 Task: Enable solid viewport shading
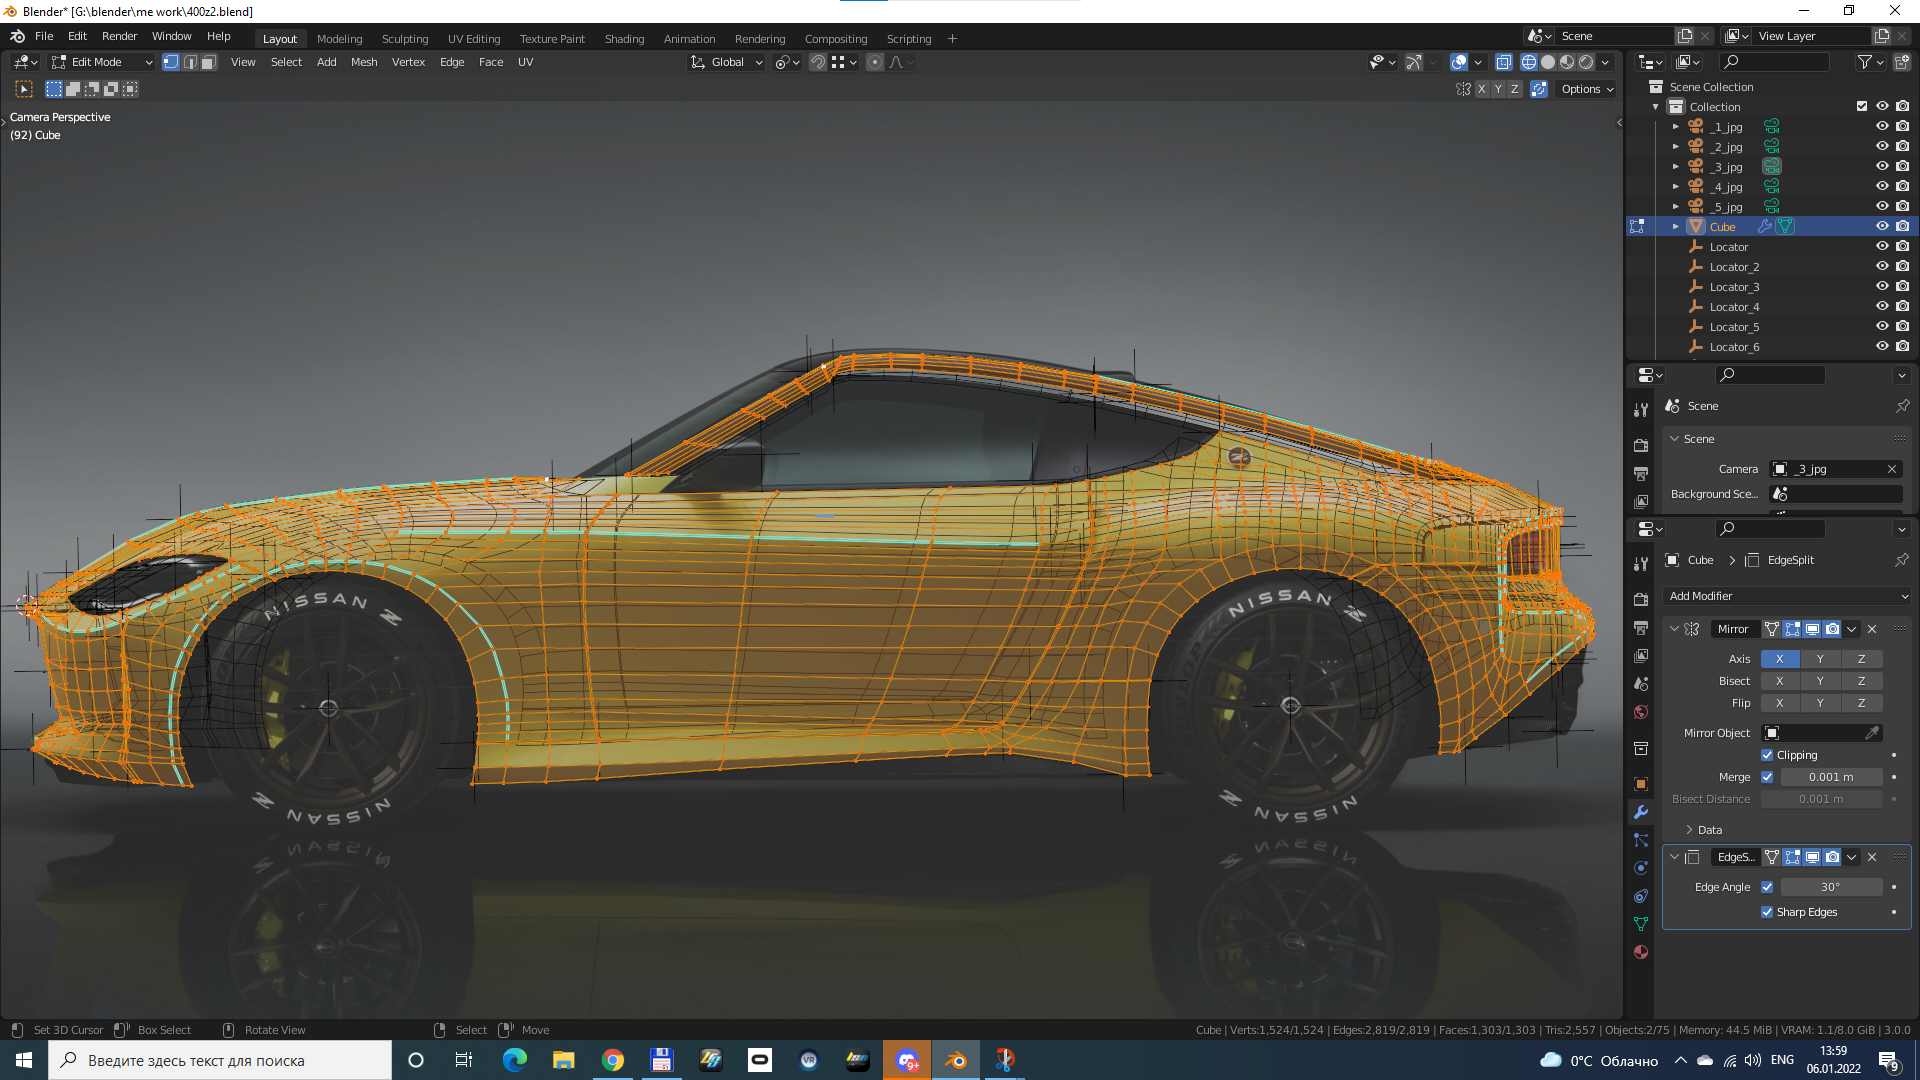coord(1548,62)
